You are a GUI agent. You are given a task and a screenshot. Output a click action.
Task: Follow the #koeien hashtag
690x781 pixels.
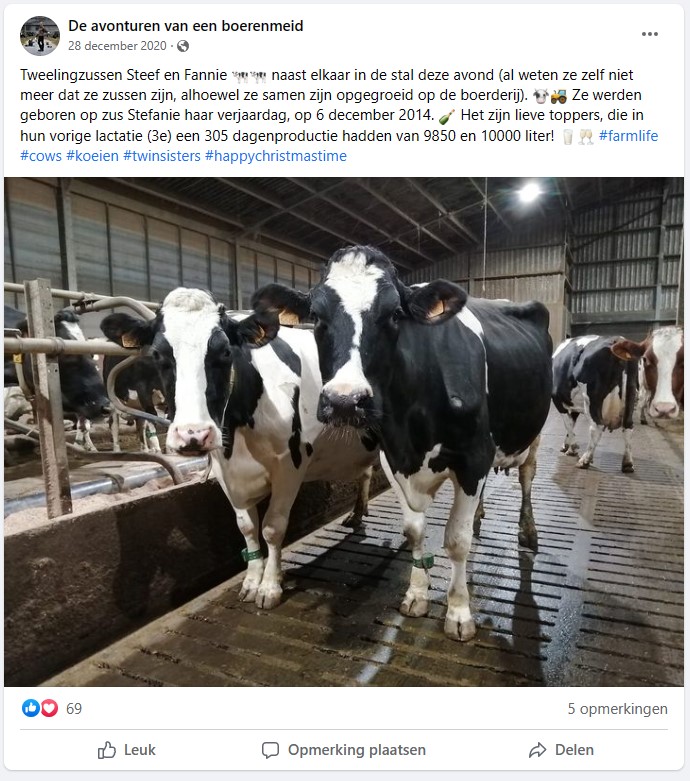(x=93, y=156)
